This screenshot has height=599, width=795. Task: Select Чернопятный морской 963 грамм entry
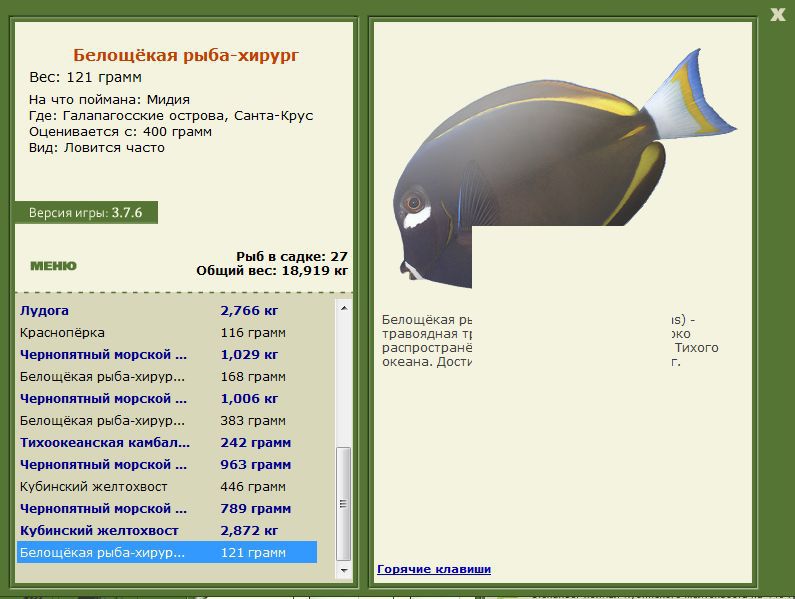click(167, 465)
